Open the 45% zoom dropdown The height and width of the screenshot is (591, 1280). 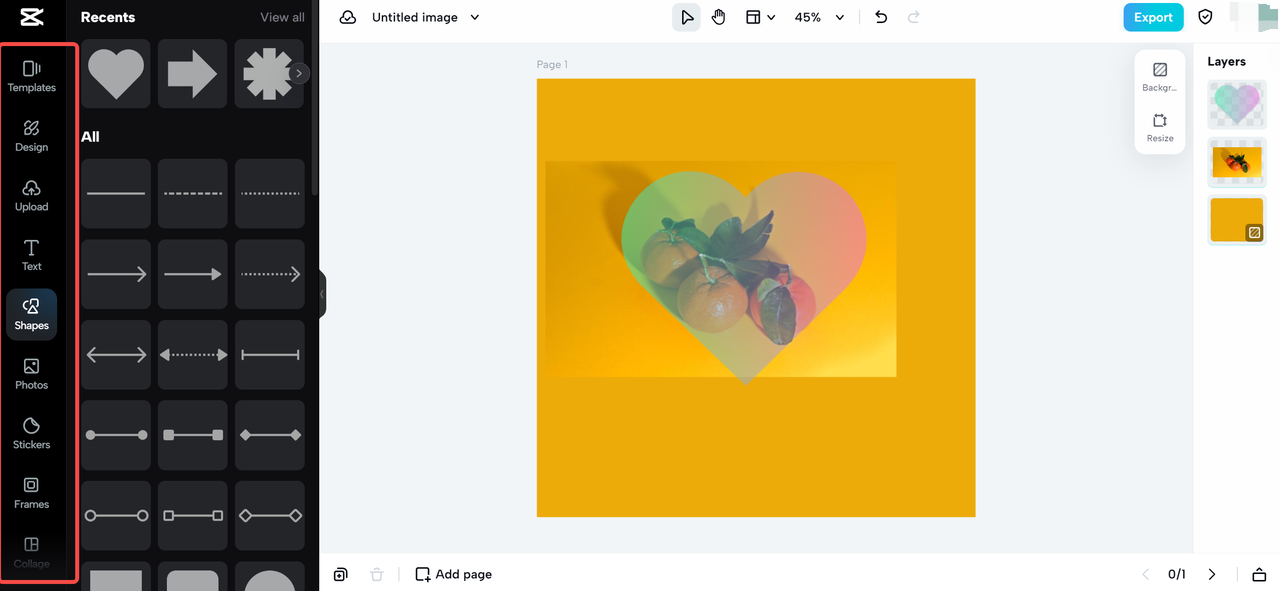tap(819, 17)
